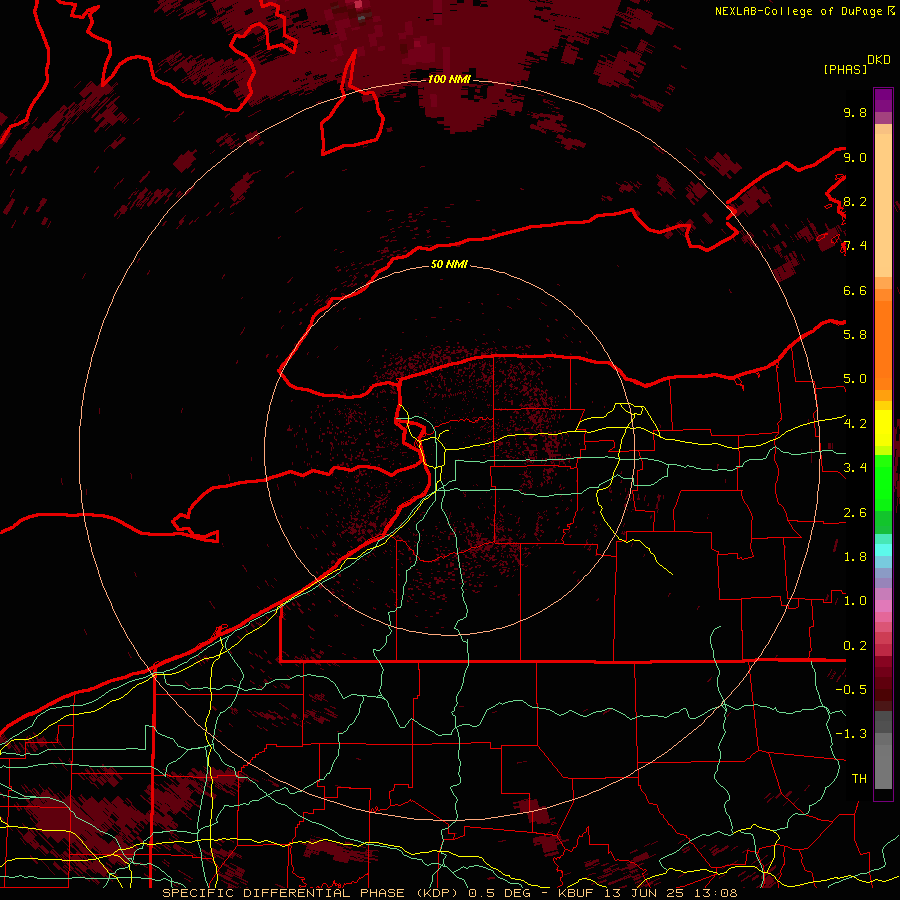This screenshot has width=900, height=900.
Task: Select the 1.8 value on the scale
Action: click(x=855, y=557)
